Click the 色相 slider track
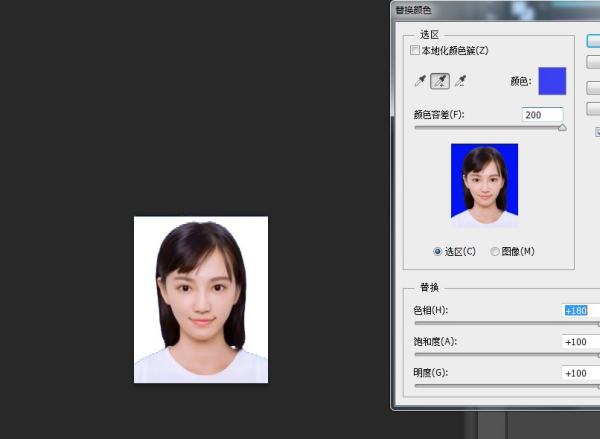 500,324
